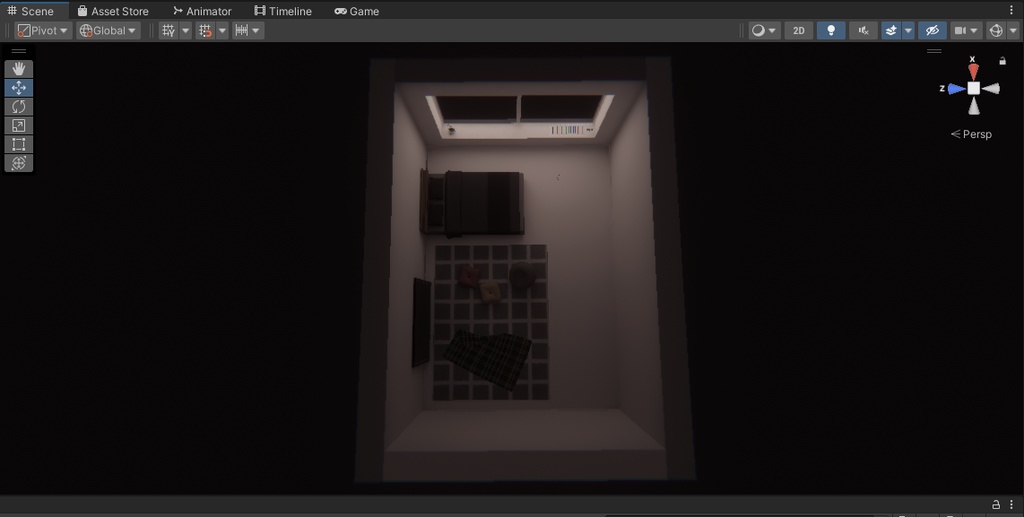Select the combined Transform tool
Viewport: 1024px width, 517px height.
click(18, 163)
